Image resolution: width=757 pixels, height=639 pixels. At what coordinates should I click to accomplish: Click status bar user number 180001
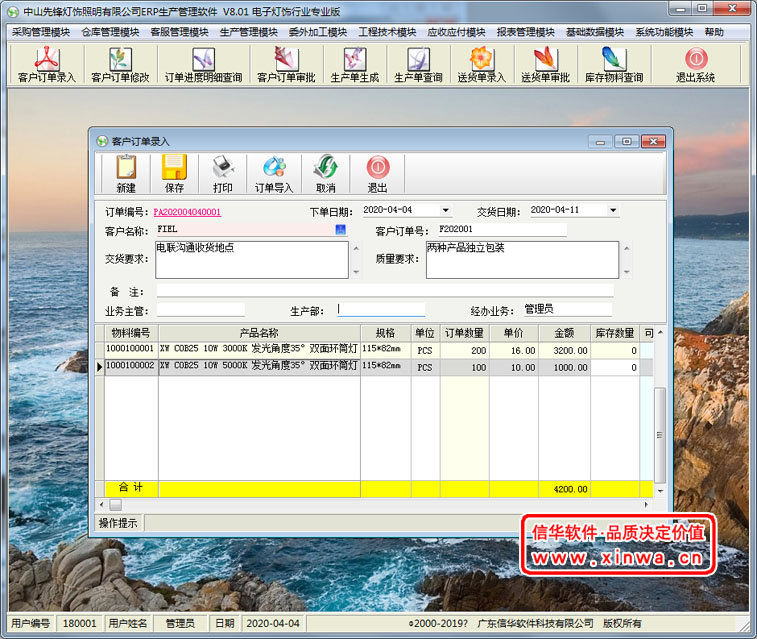(x=80, y=624)
